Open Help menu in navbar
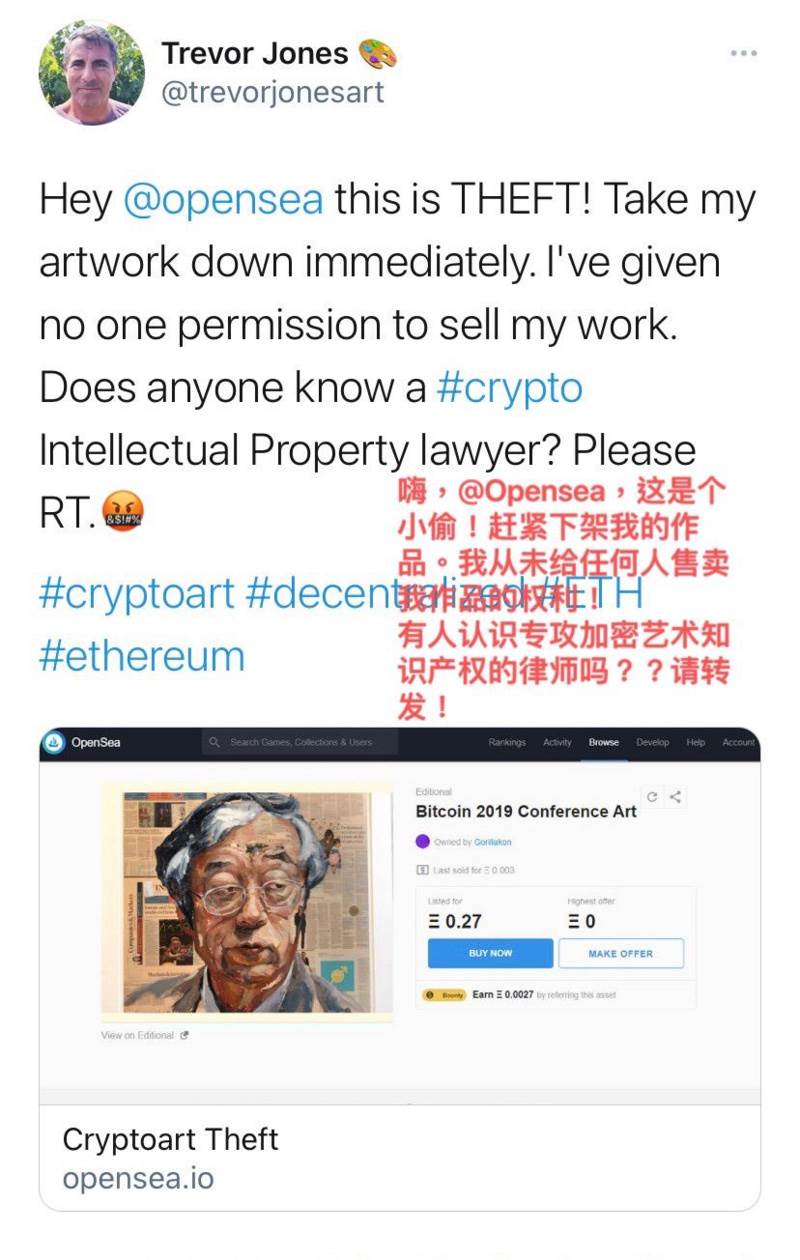The image size is (800, 1260). (696, 742)
